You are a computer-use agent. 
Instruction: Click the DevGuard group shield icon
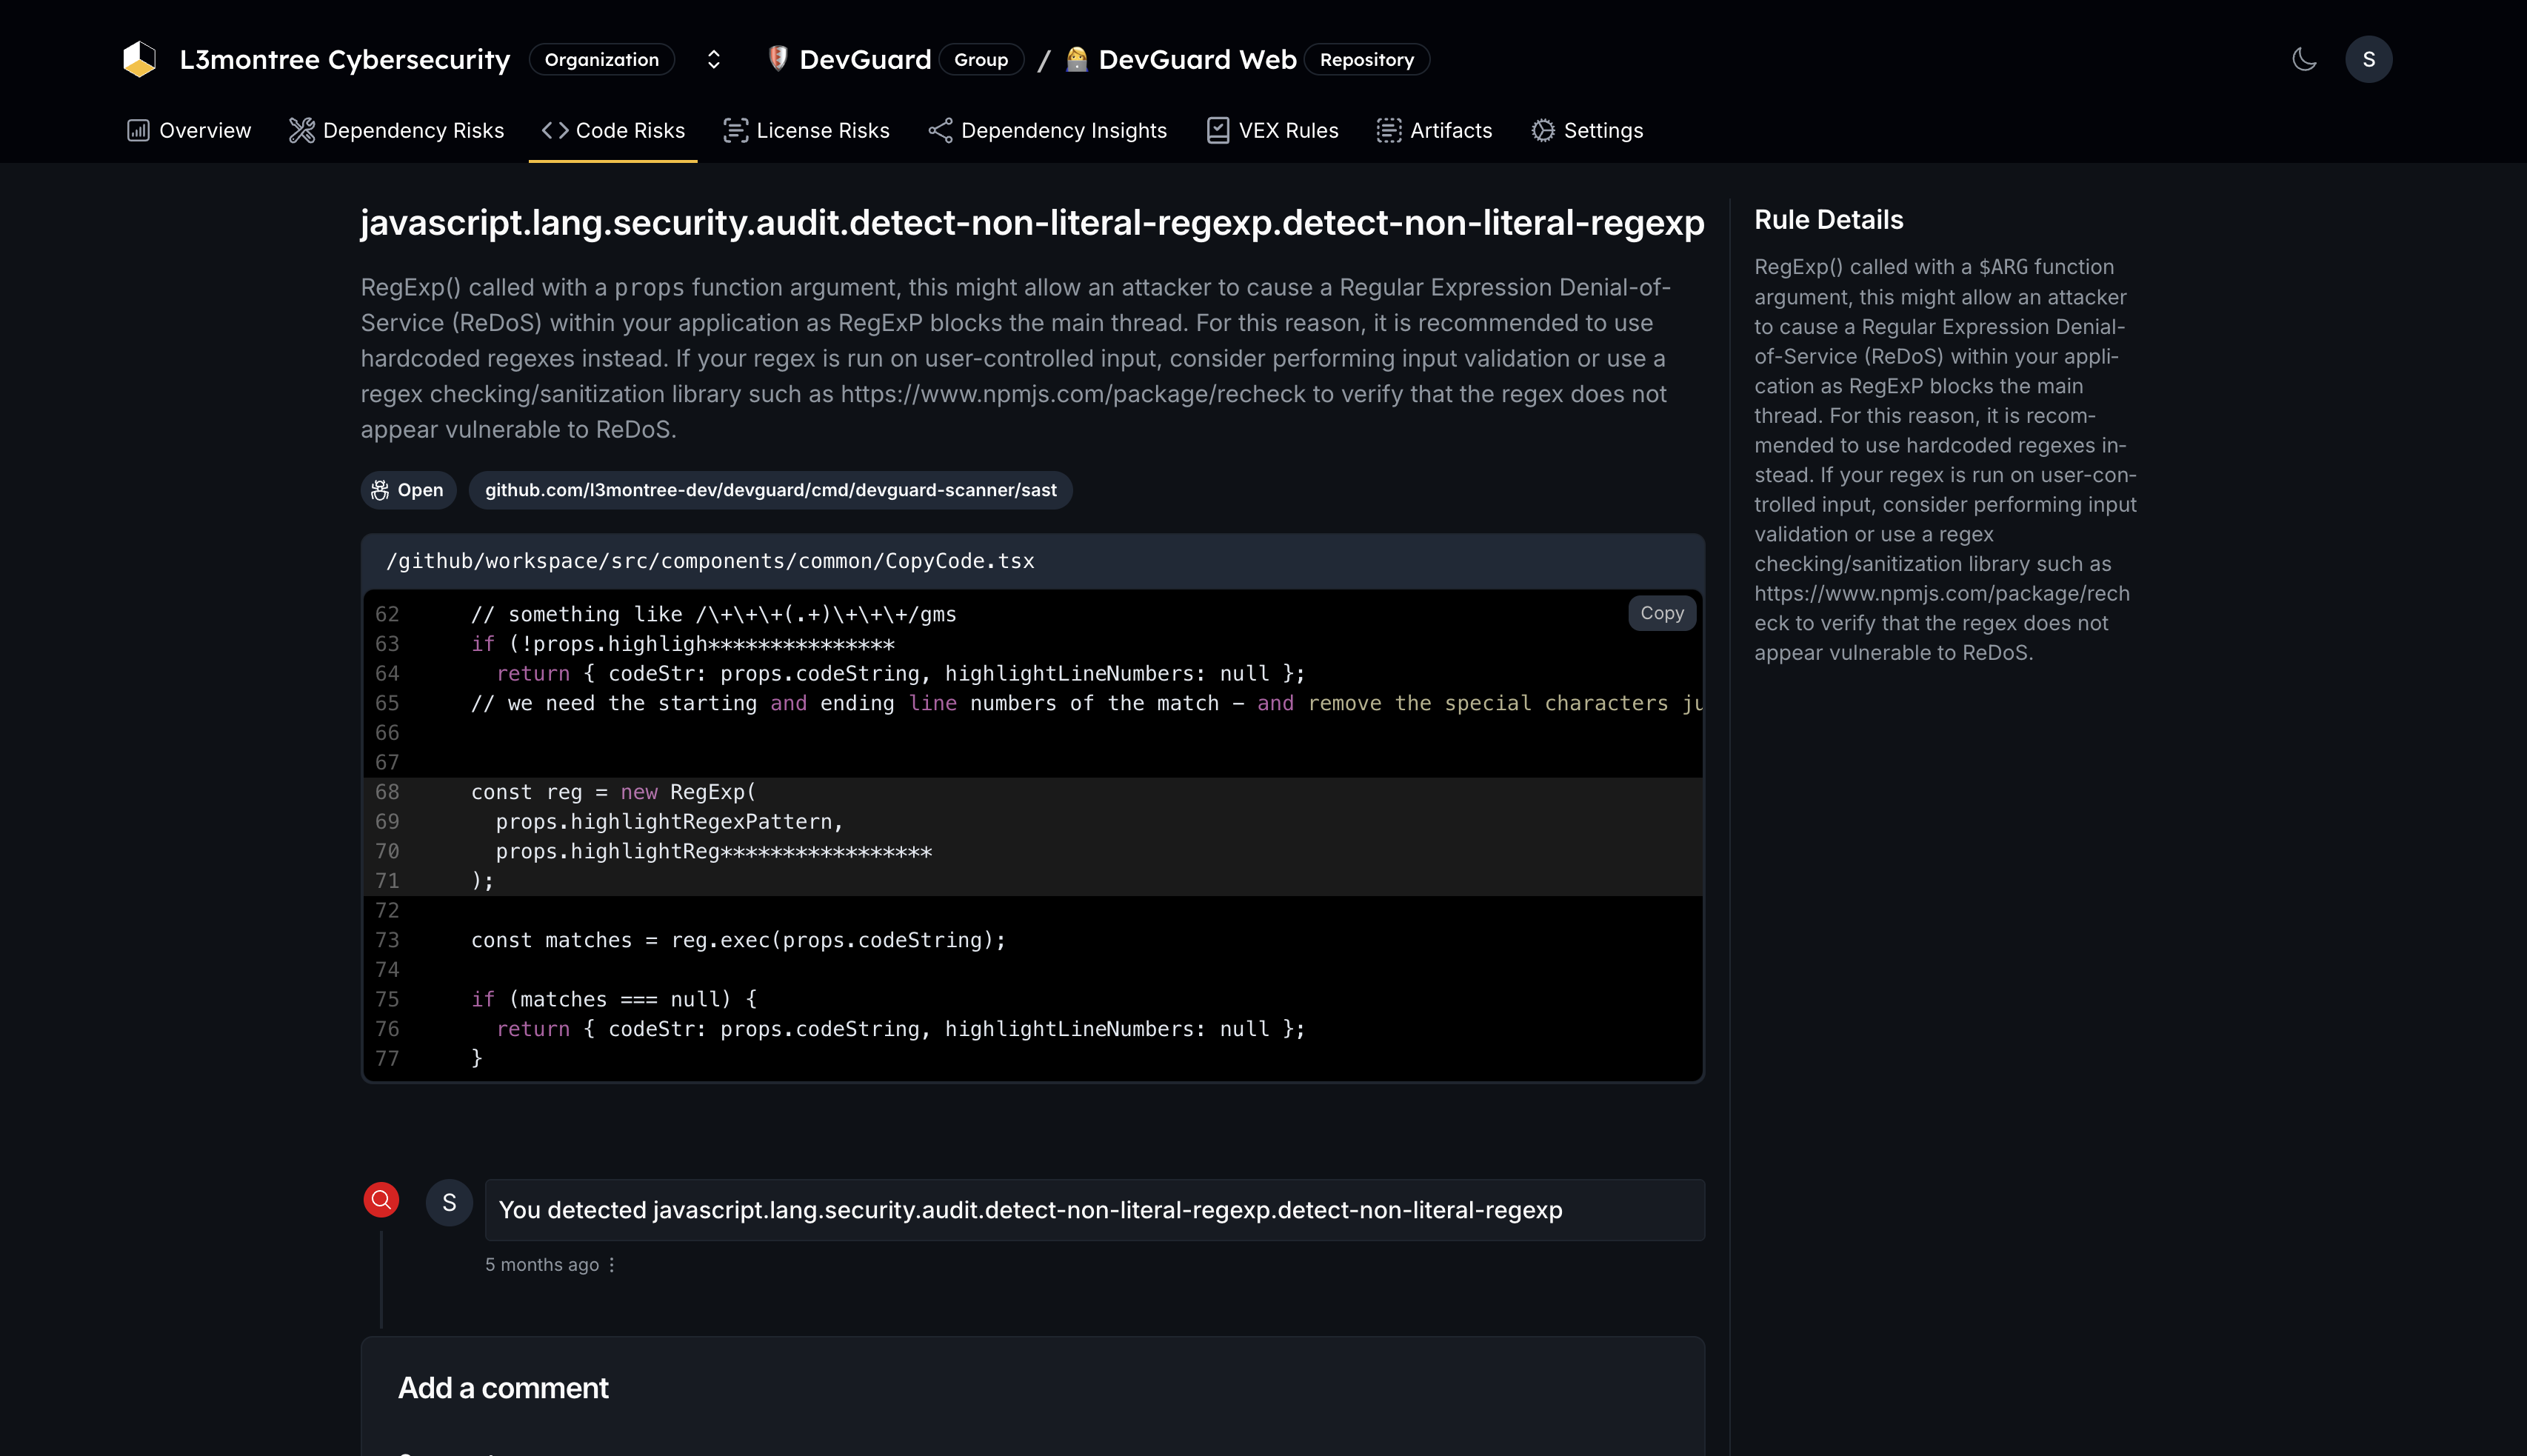tap(779, 59)
